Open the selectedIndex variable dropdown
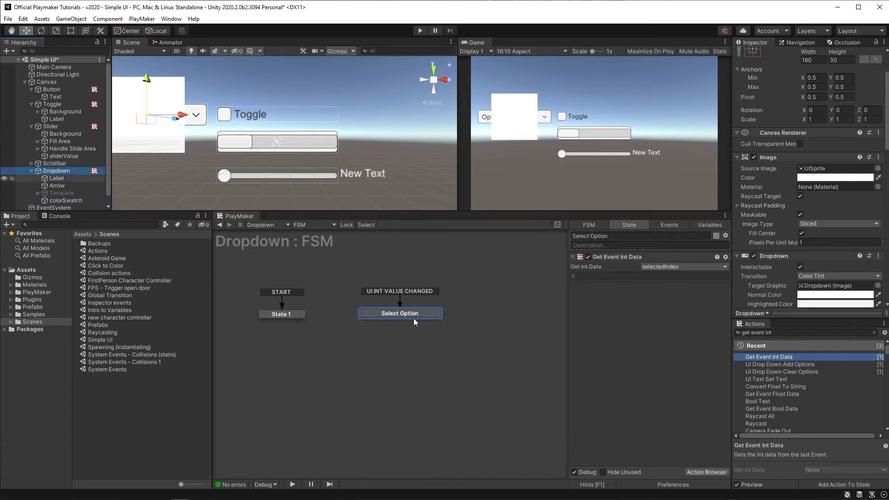Viewport: 889px width, 500px height. (684, 266)
